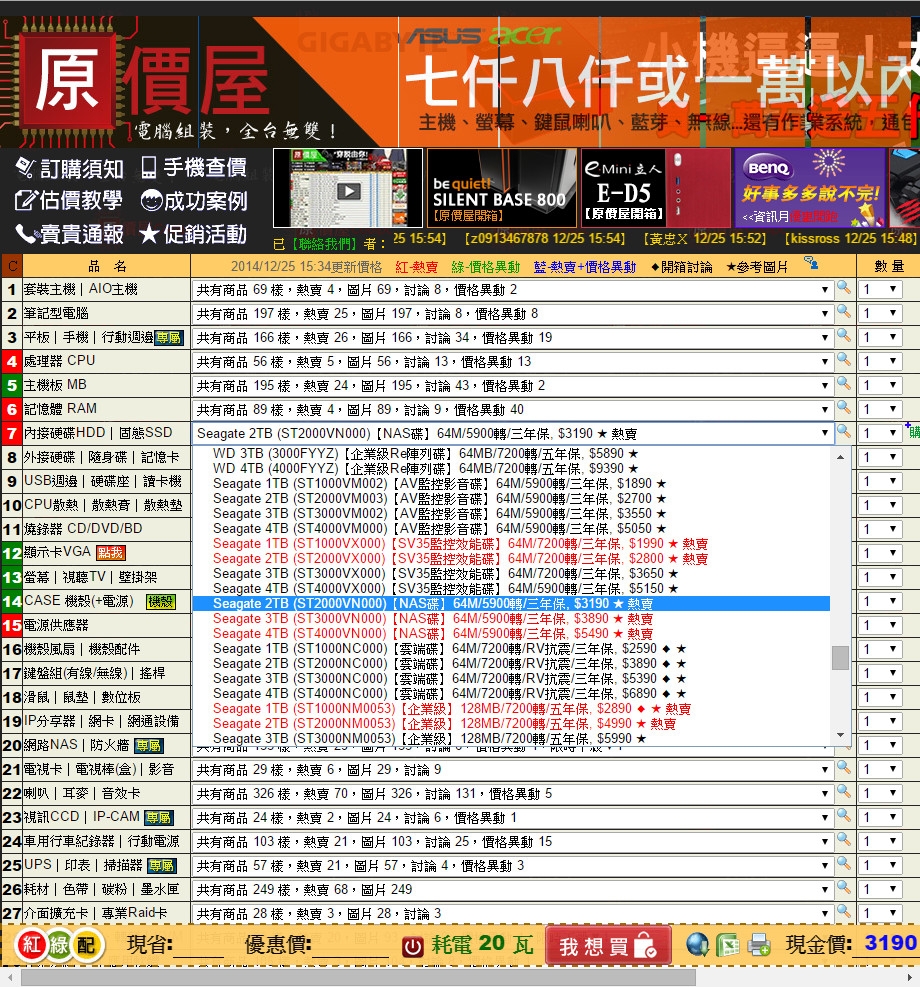Open the 記憶體 RAM product dropdown
Viewport: 920px width, 987px height.
(513, 409)
